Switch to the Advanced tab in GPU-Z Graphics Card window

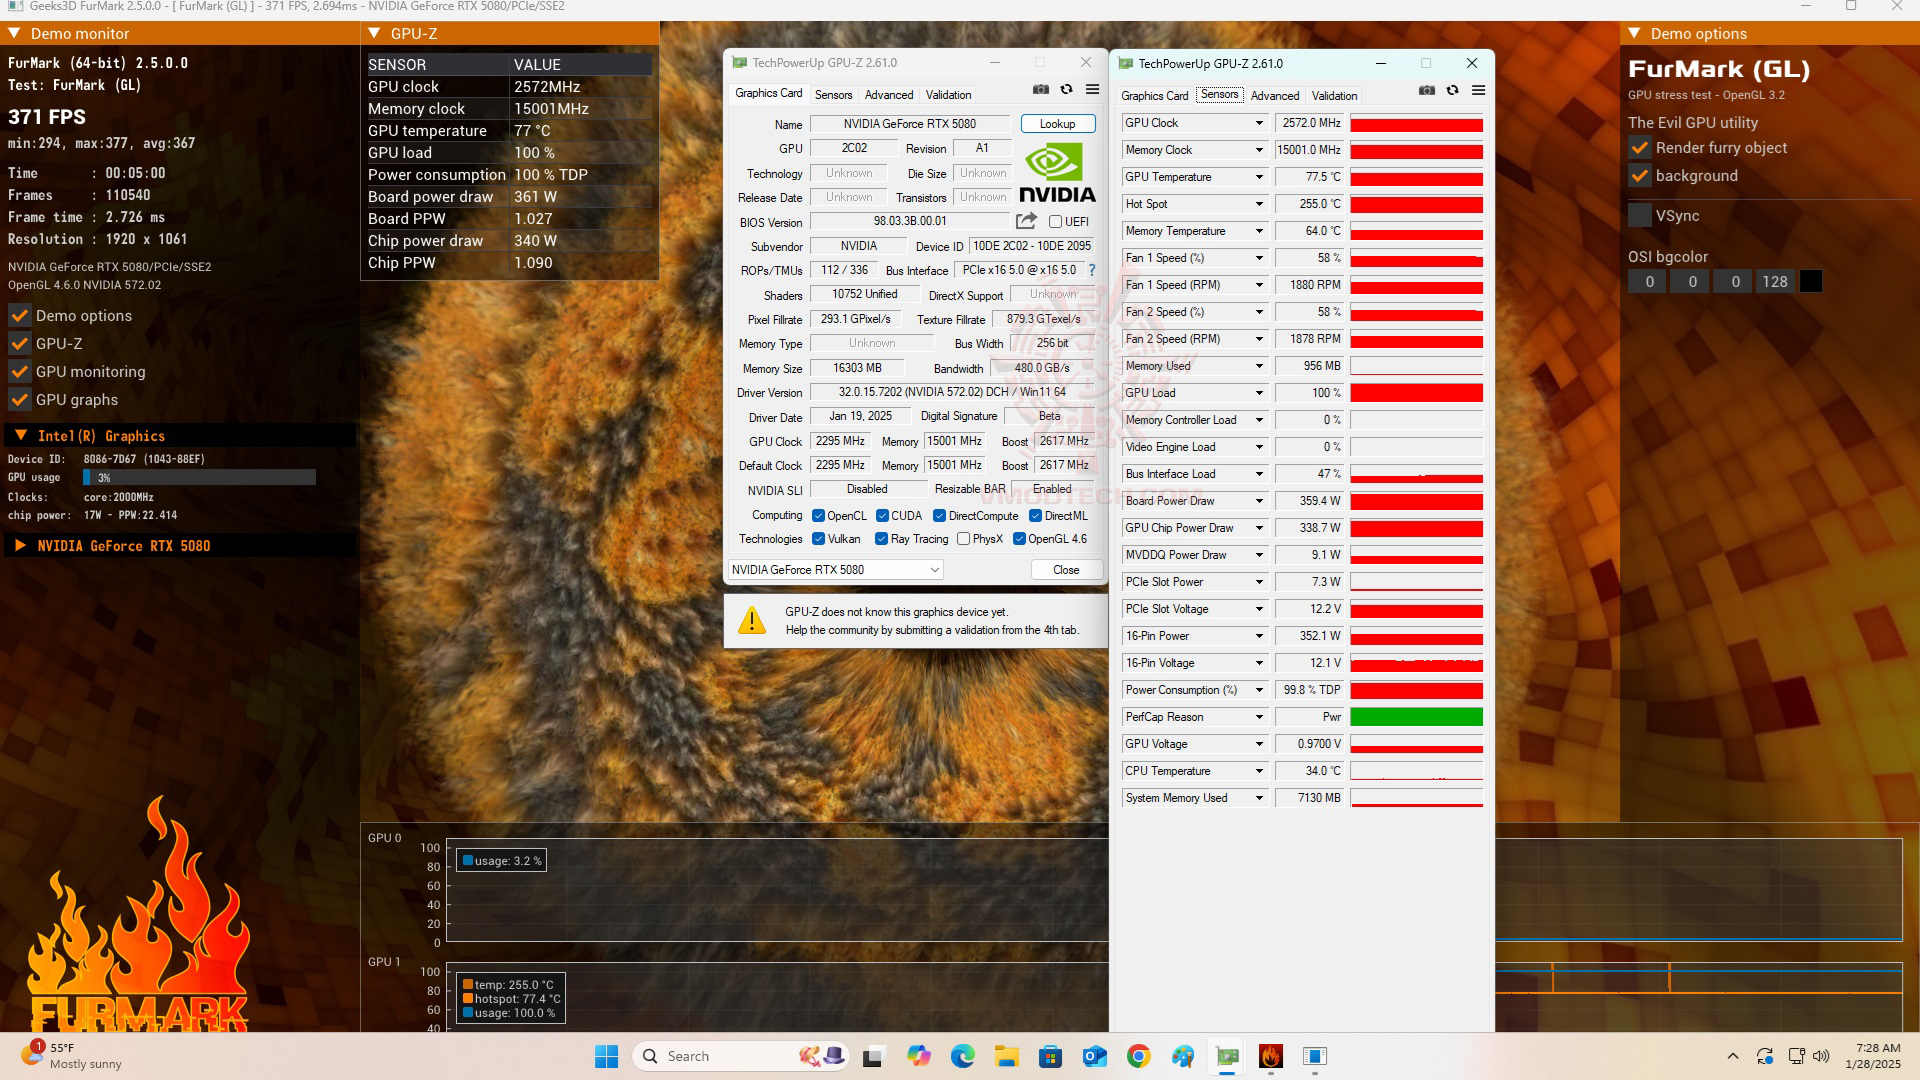coord(888,95)
